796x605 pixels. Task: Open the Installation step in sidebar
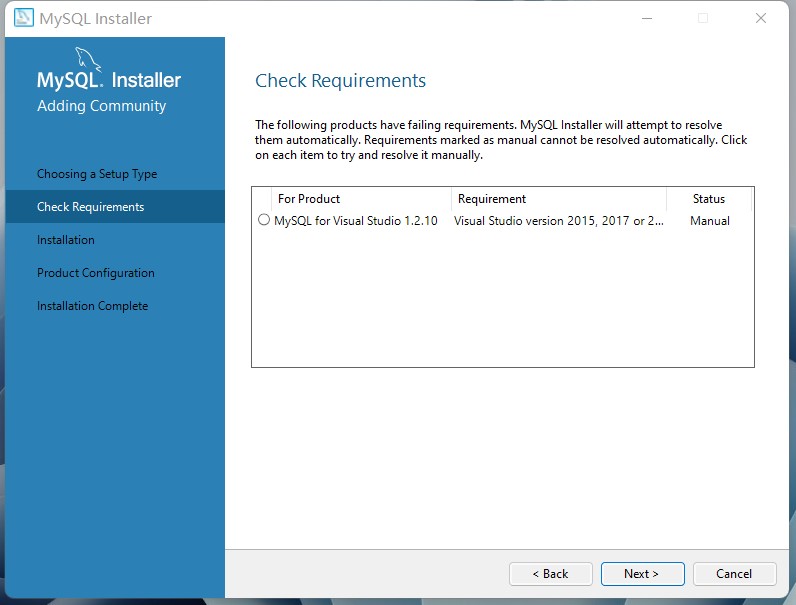tap(65, 240)
